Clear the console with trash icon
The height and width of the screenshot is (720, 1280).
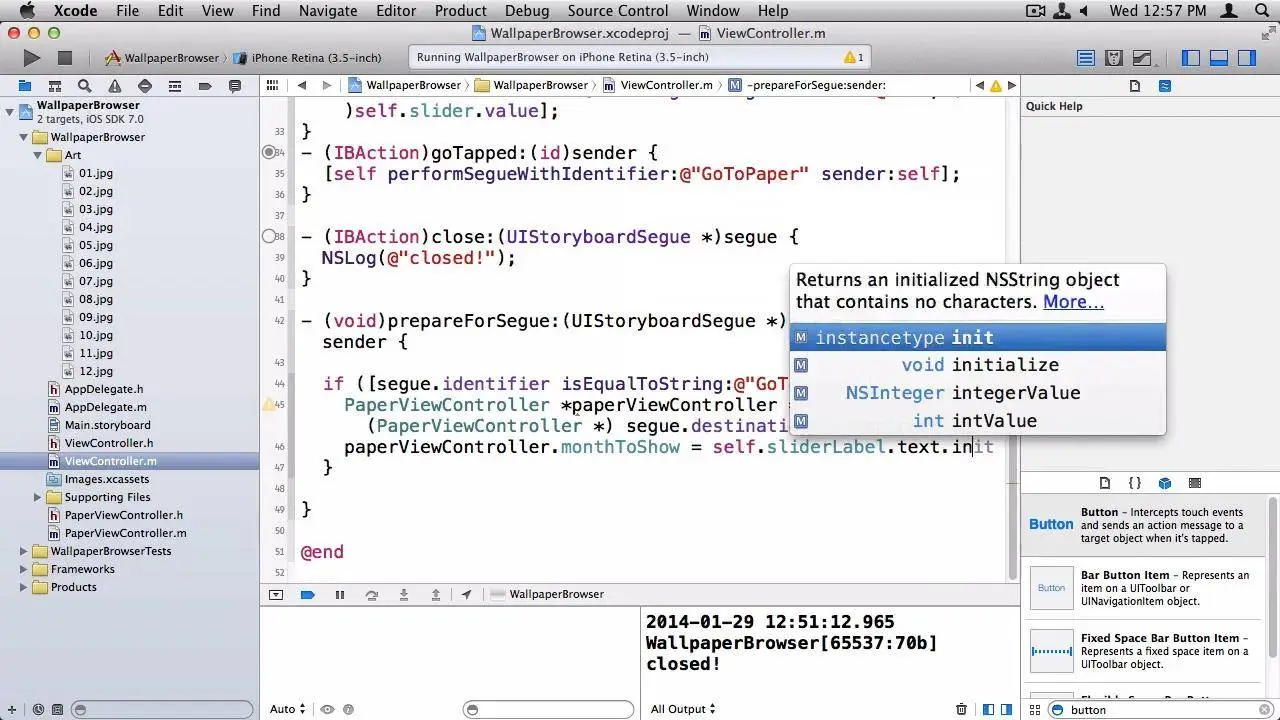(961, 709)
